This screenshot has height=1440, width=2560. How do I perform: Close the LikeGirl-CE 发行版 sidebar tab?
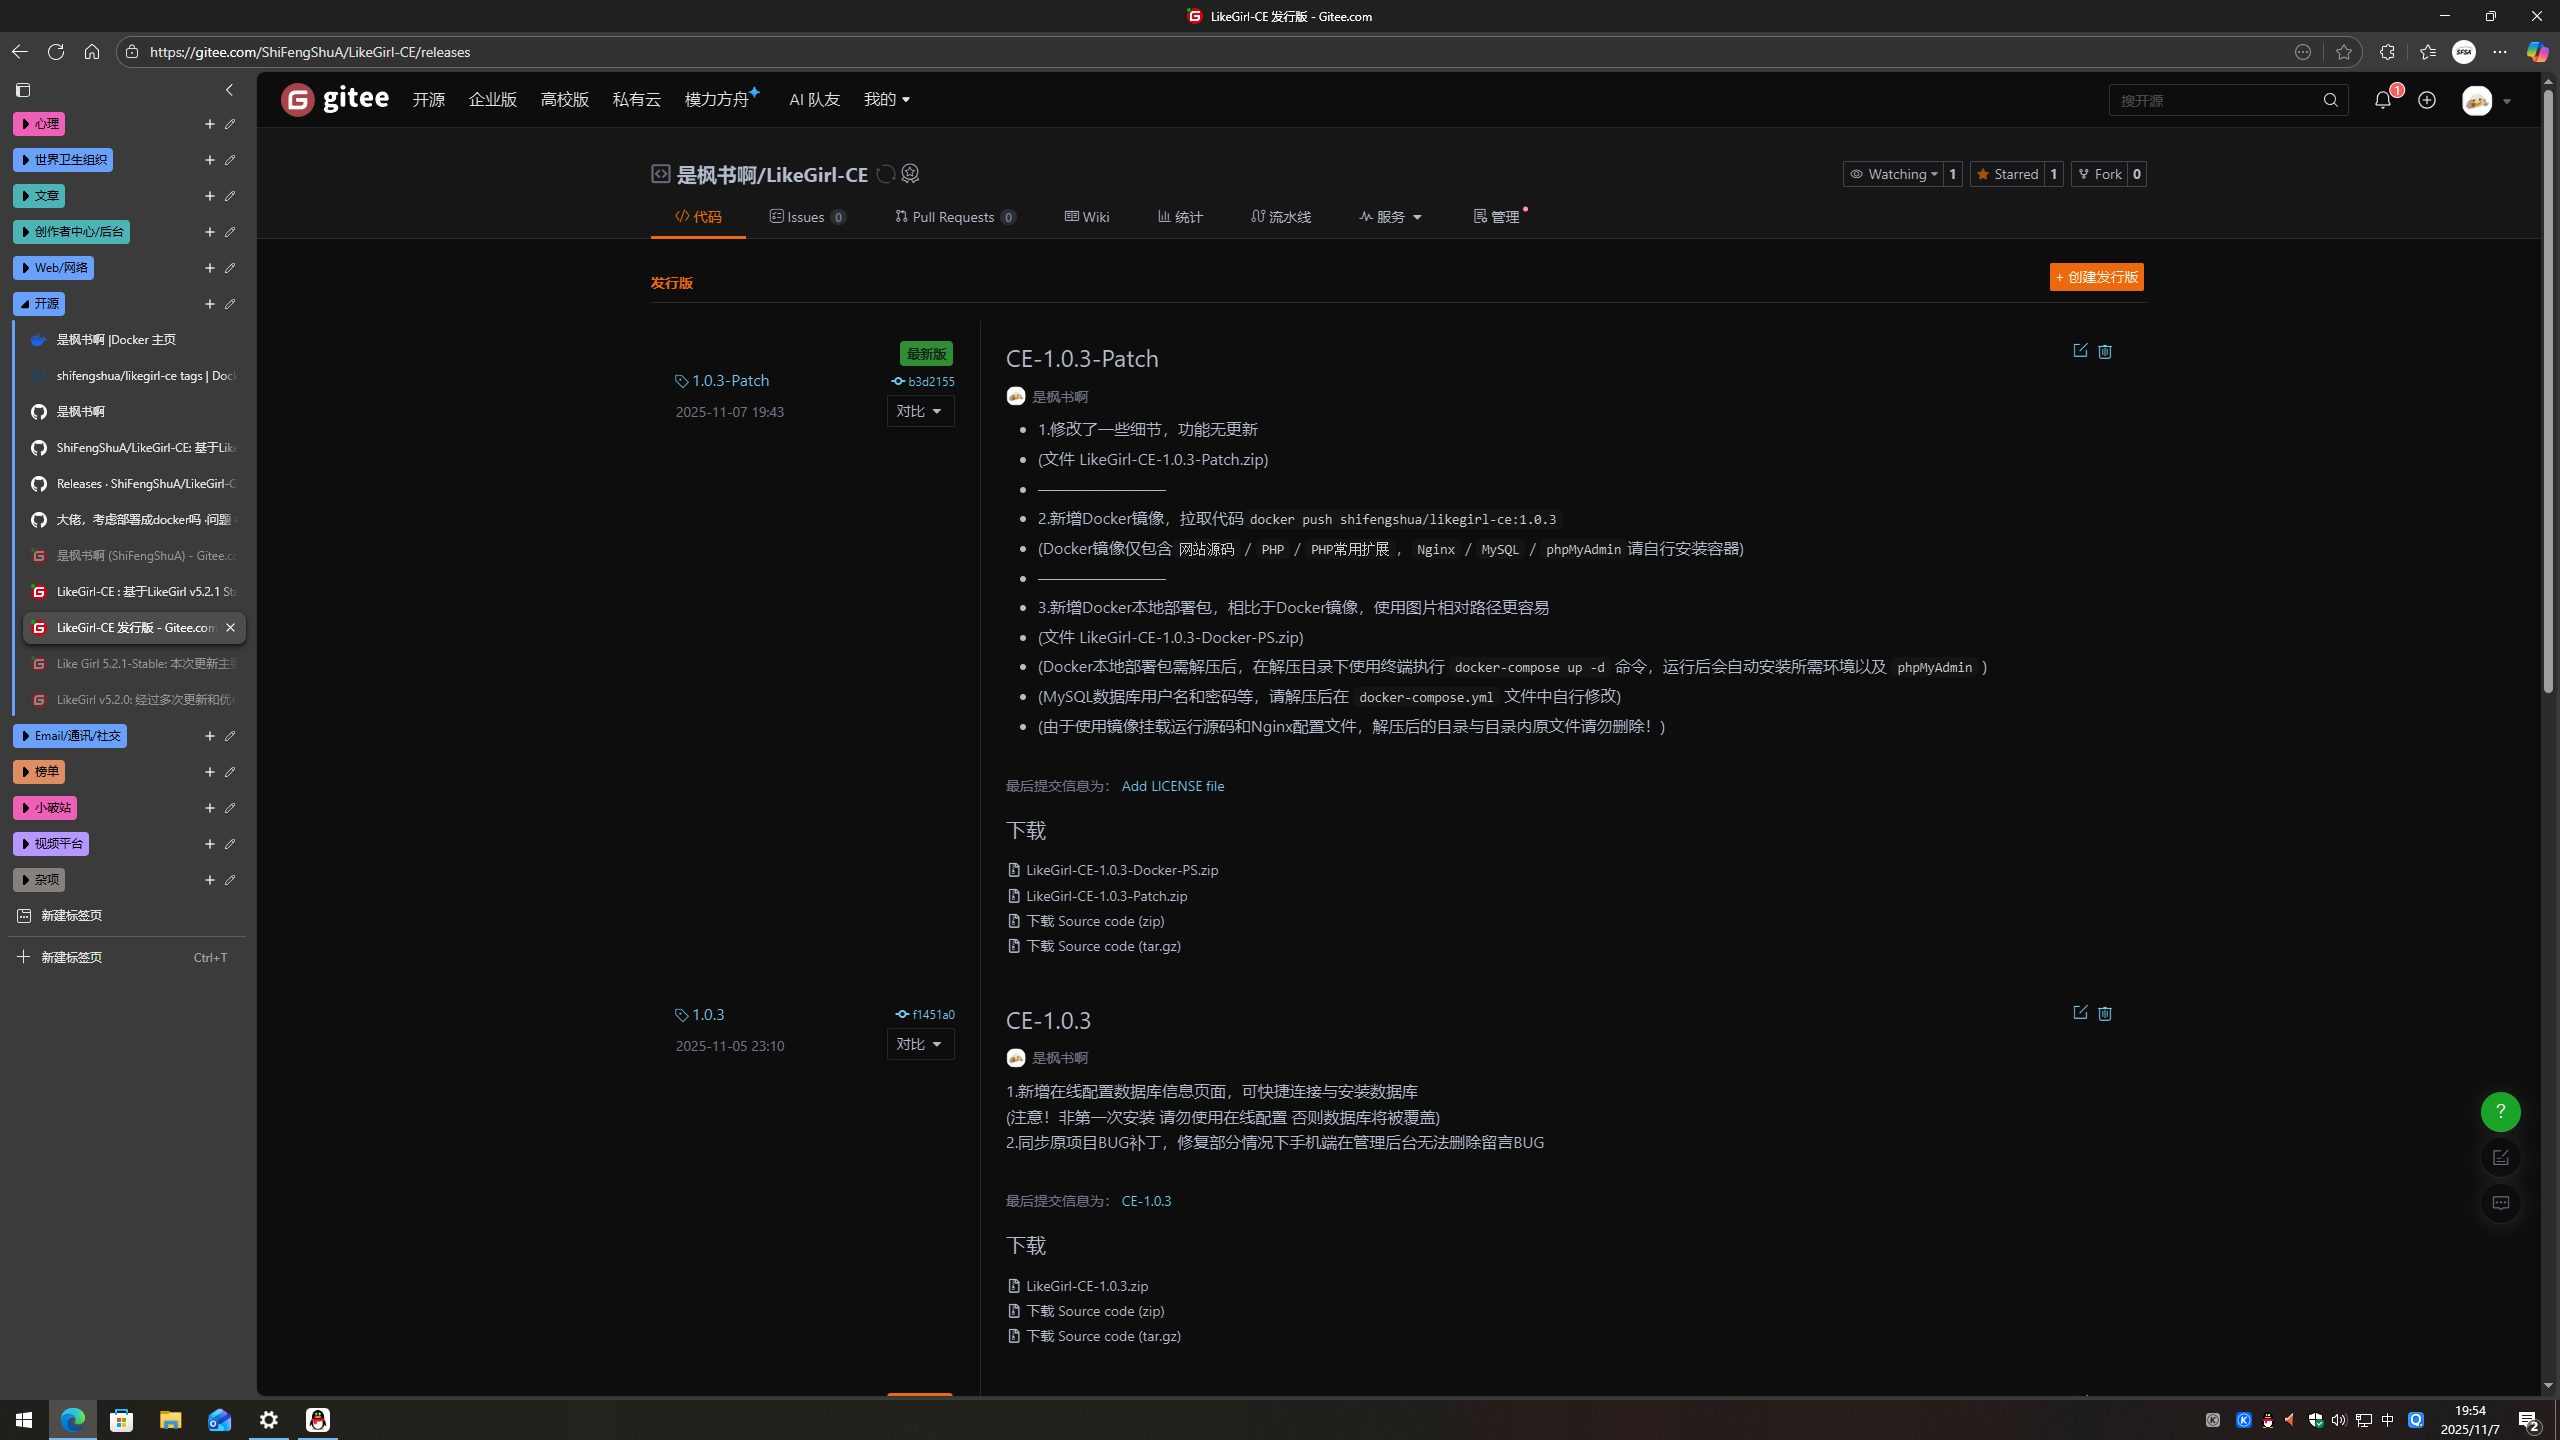click(x=230, y=628)
